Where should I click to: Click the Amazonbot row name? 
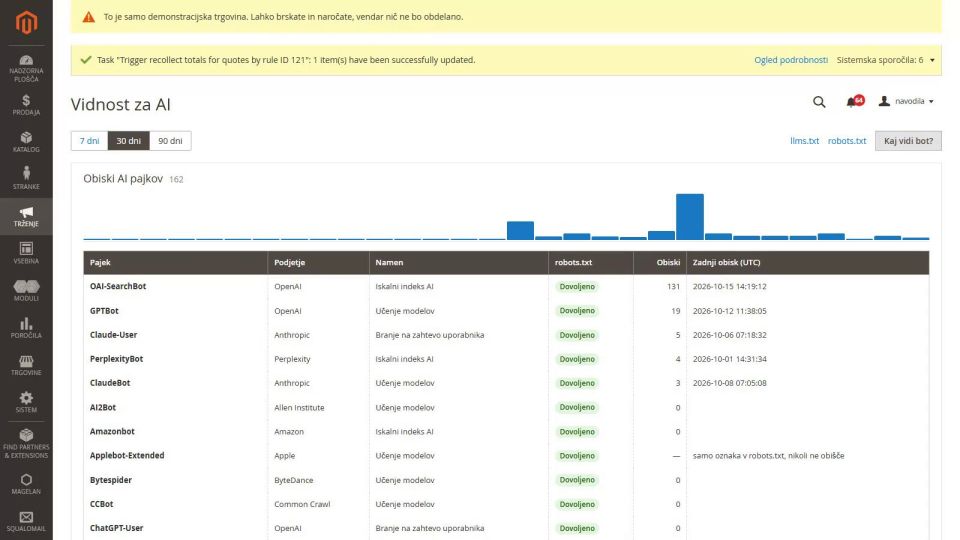click(112, 432)
